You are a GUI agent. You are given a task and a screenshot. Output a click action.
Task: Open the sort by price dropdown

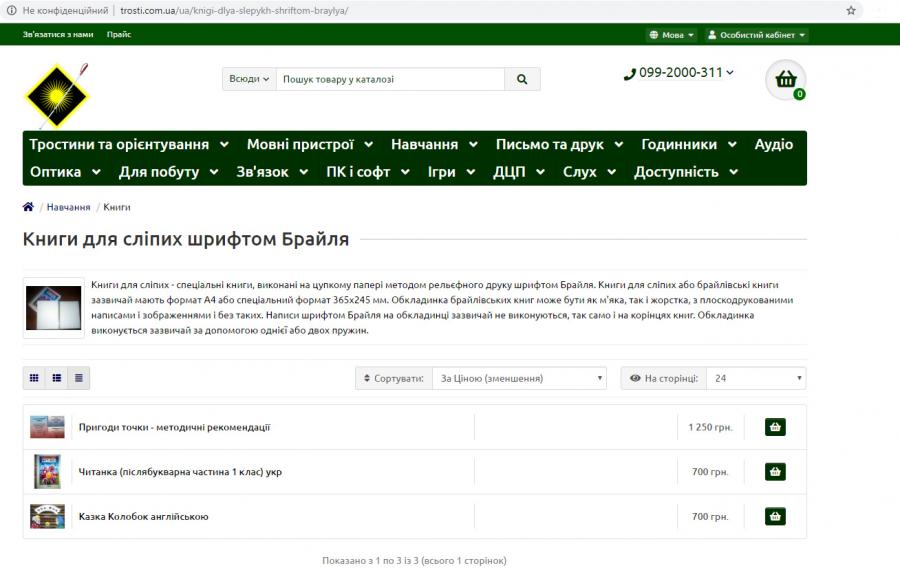pyautogui.click(x=518, y=379)
